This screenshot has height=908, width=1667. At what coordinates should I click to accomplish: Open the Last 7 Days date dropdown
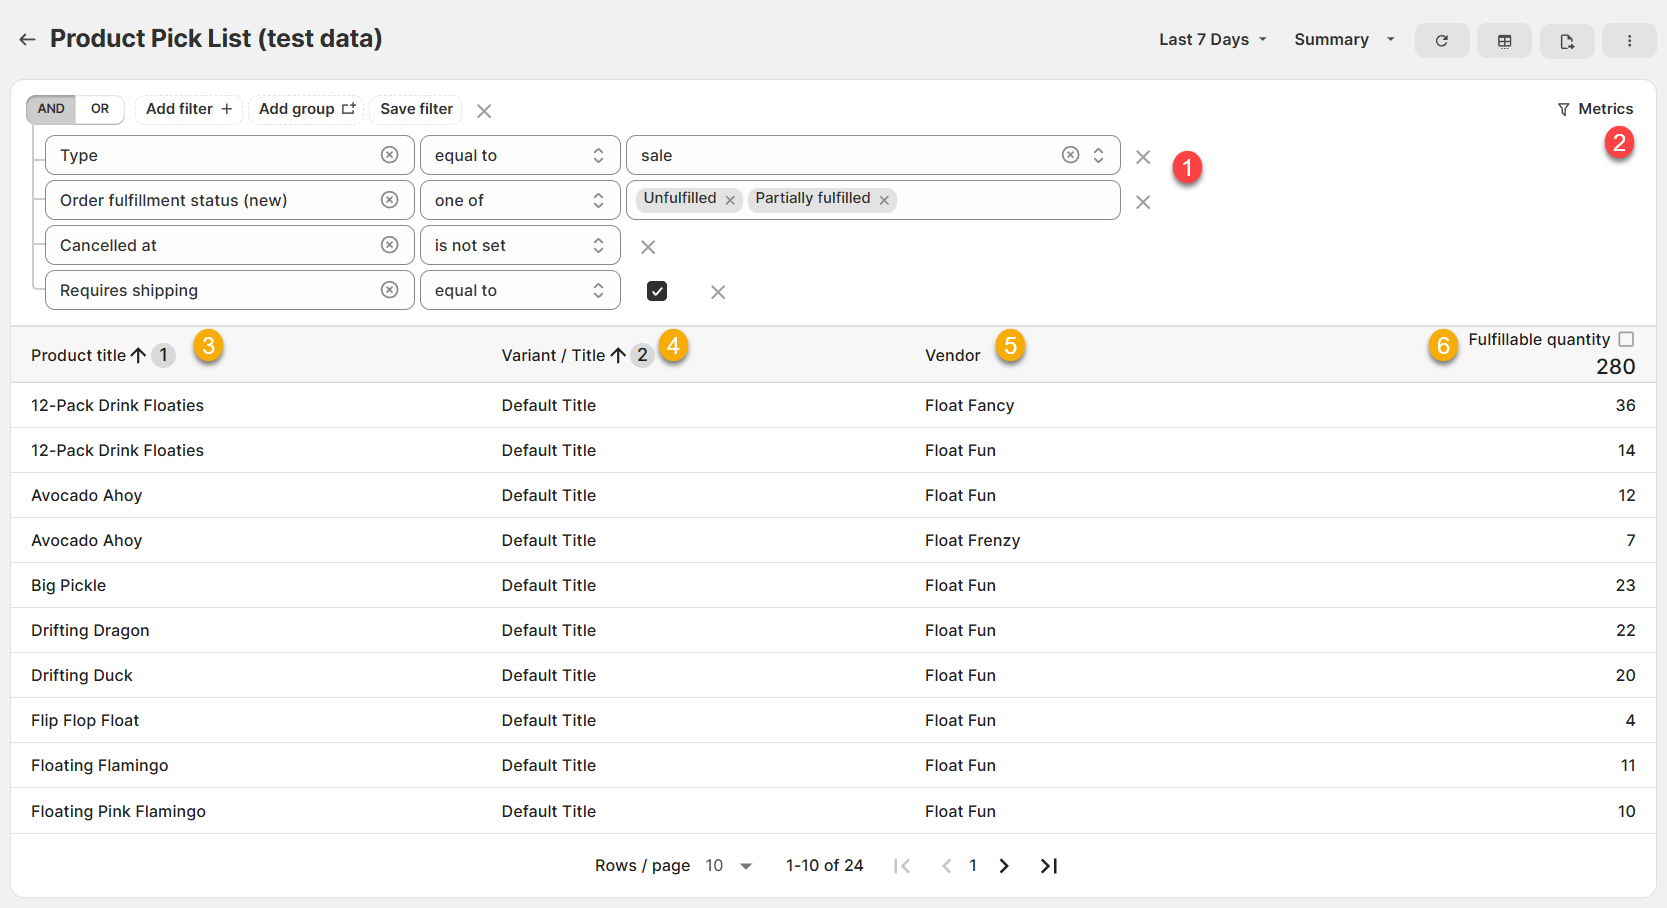click(x=1212, y=40)
